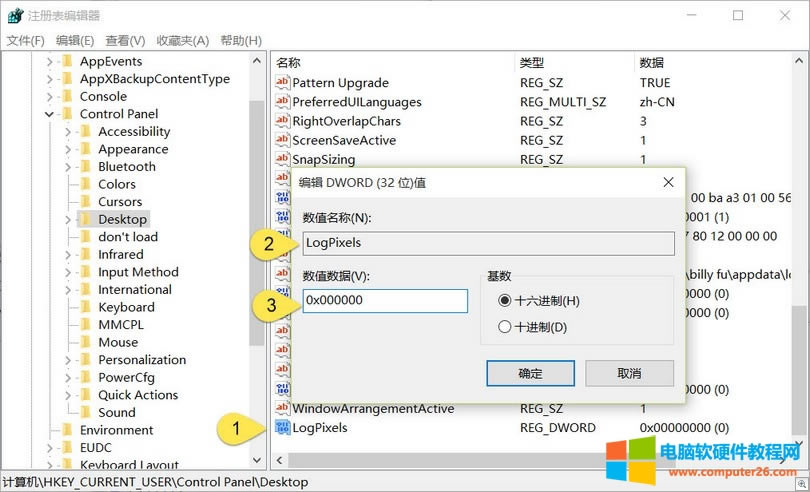Expand the Accessibility tree node
Image resolution: width=810 pixels, height=492 pixels.
[68, 132]
